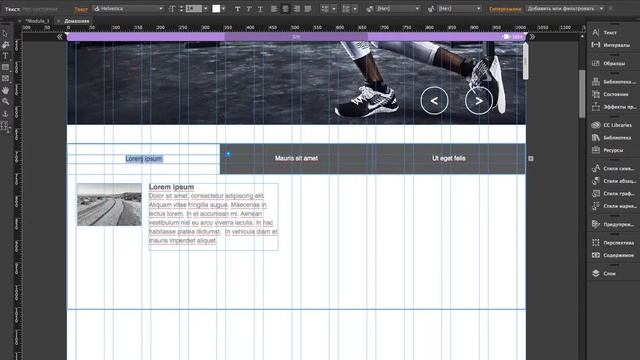
Task: Click the 320 breakpoint region on the purple bar
Action: click(296, 37)
